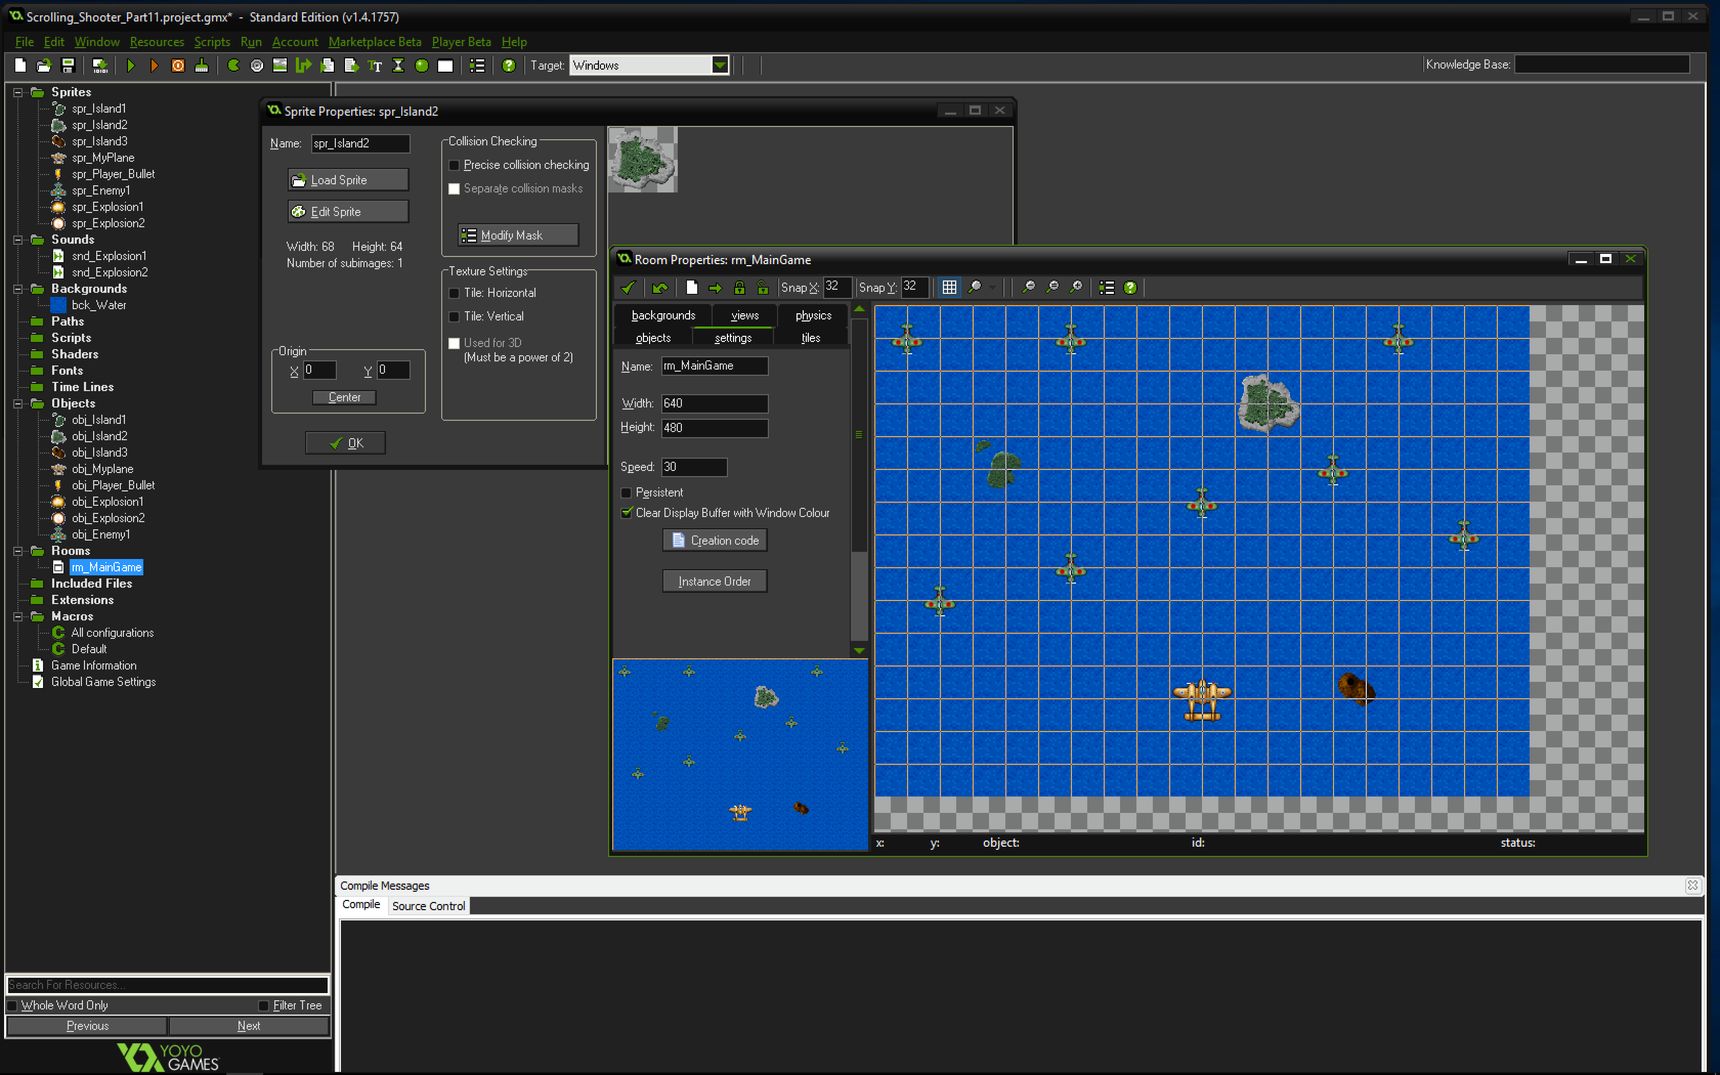The image size is (1720, 1075).
Task: Enable Tile: Vertical texture setting
Action: click(454, 316)
